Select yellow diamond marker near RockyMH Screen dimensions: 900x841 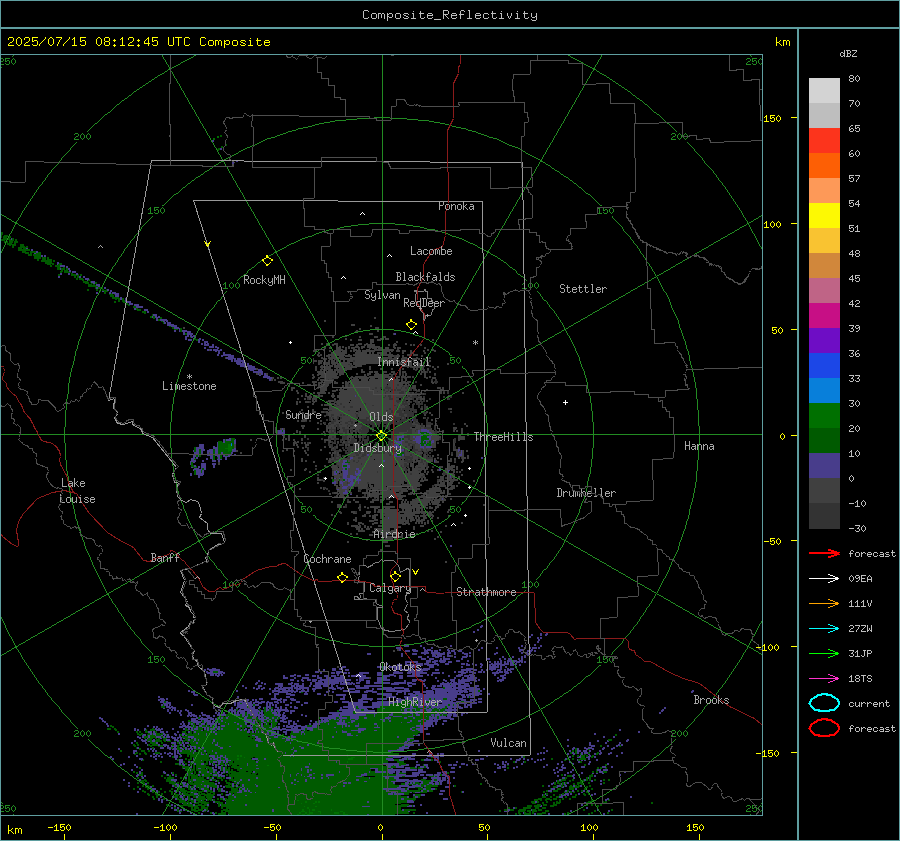click(267, 261)
